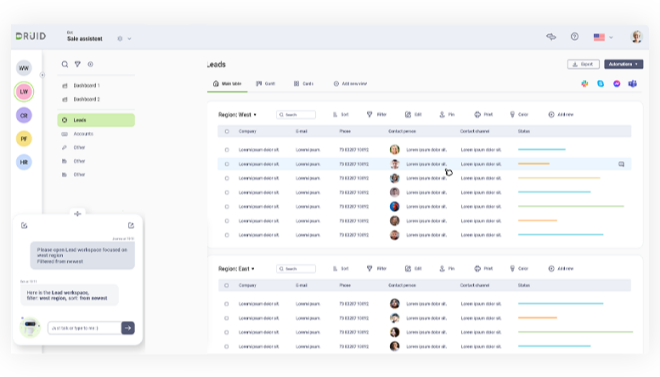This screenshot has height=377, width=660.
Task: Click Sort in the Region East toolbar
Action: pos(341,268)
